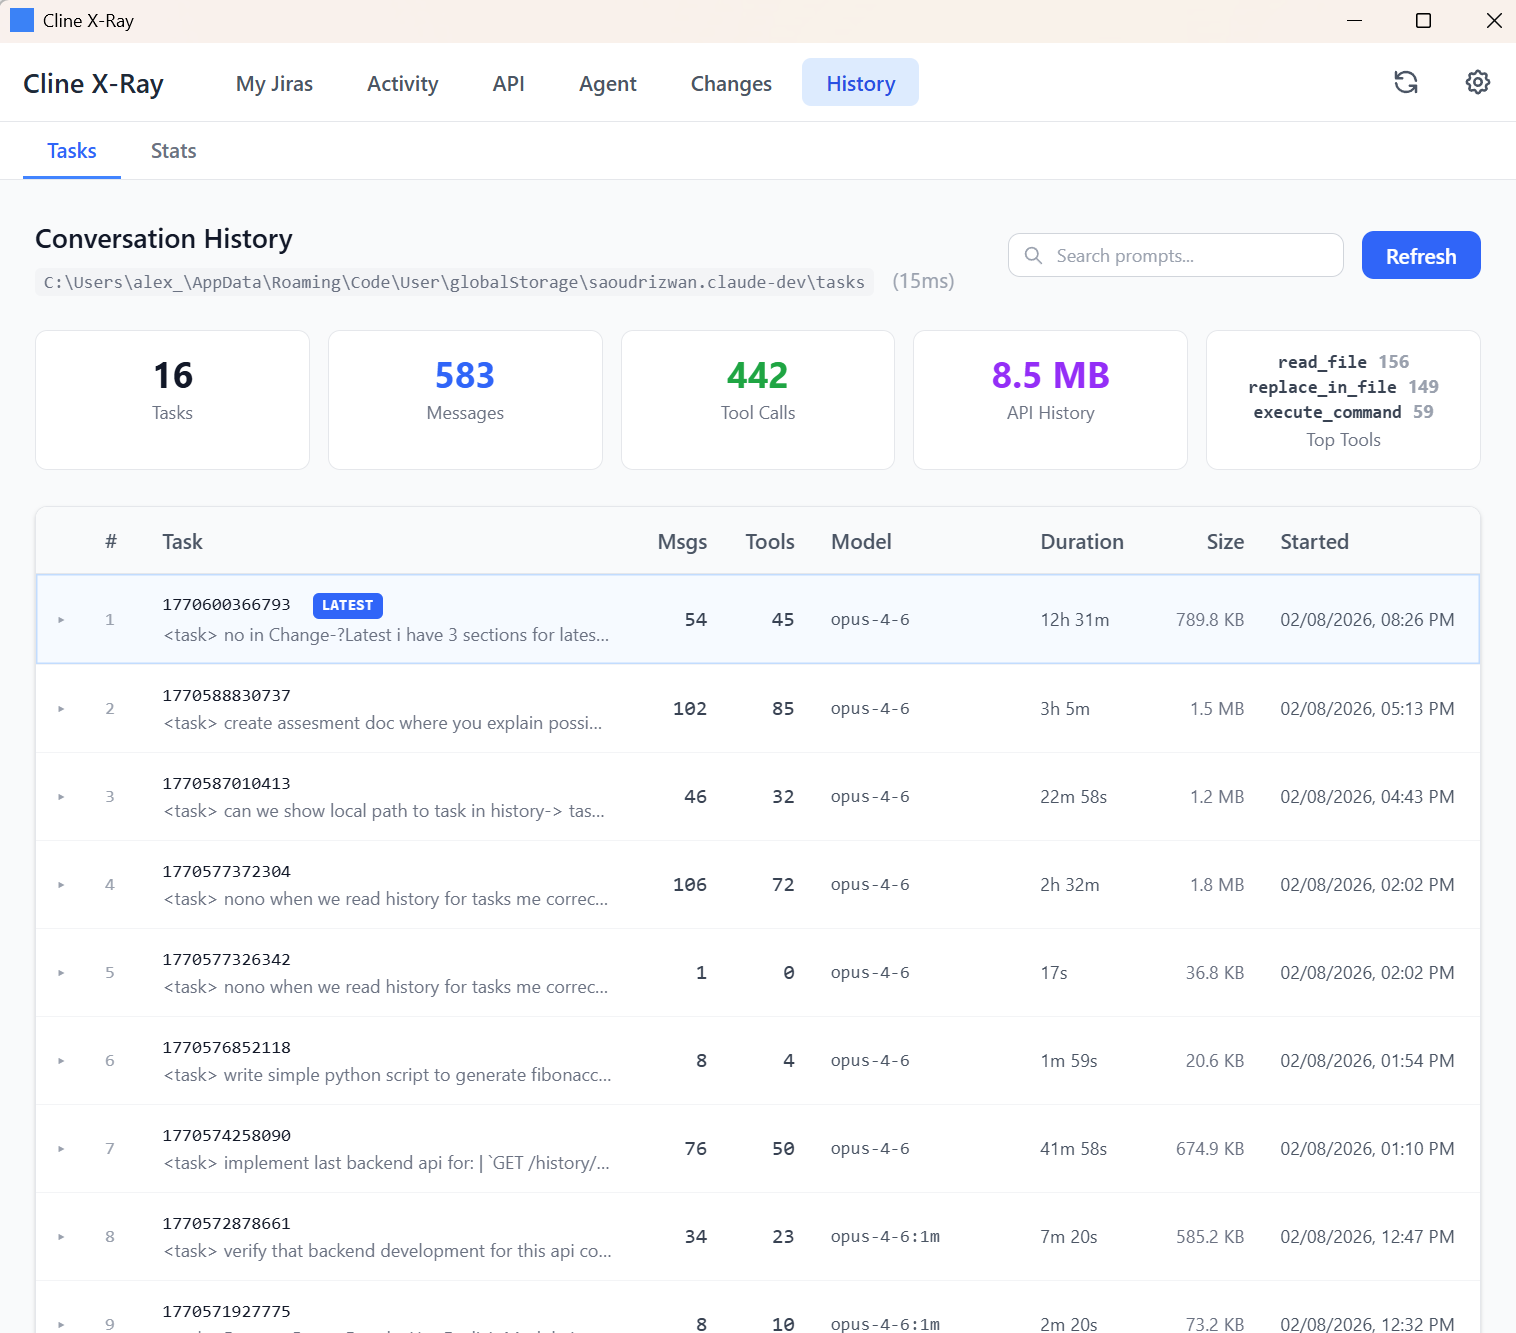Open settings via the gear icon
The height and width of the screenshot is (1333, 1516).
(1478, 82)
